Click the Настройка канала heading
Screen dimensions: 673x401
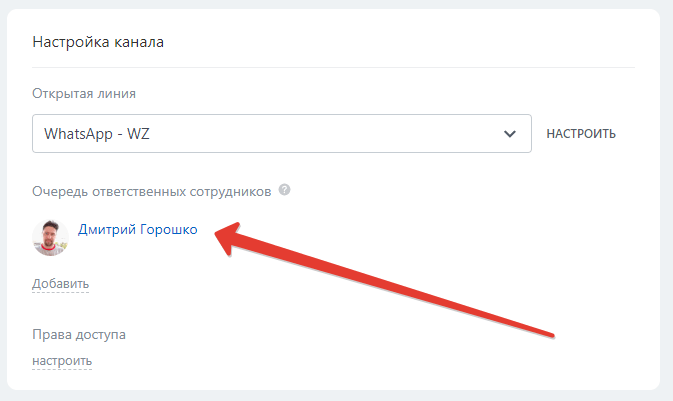[98, 42]
